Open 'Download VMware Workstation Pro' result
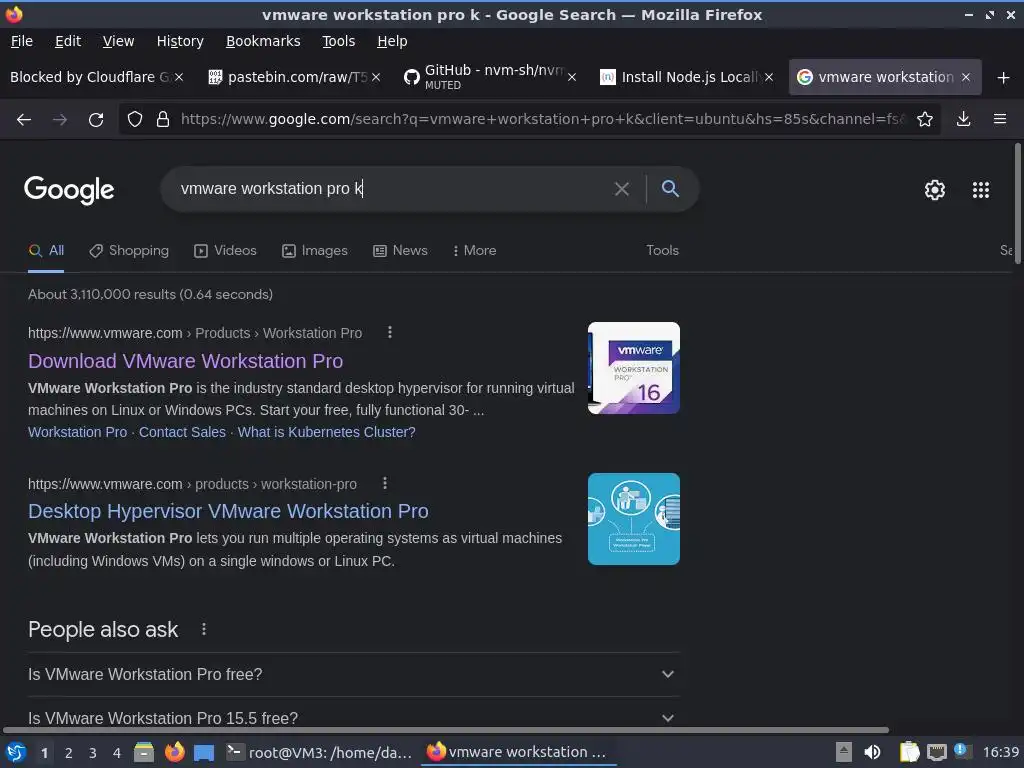Image resolution: width=1024 pixels, height=768 pixels. coord(185,361)
